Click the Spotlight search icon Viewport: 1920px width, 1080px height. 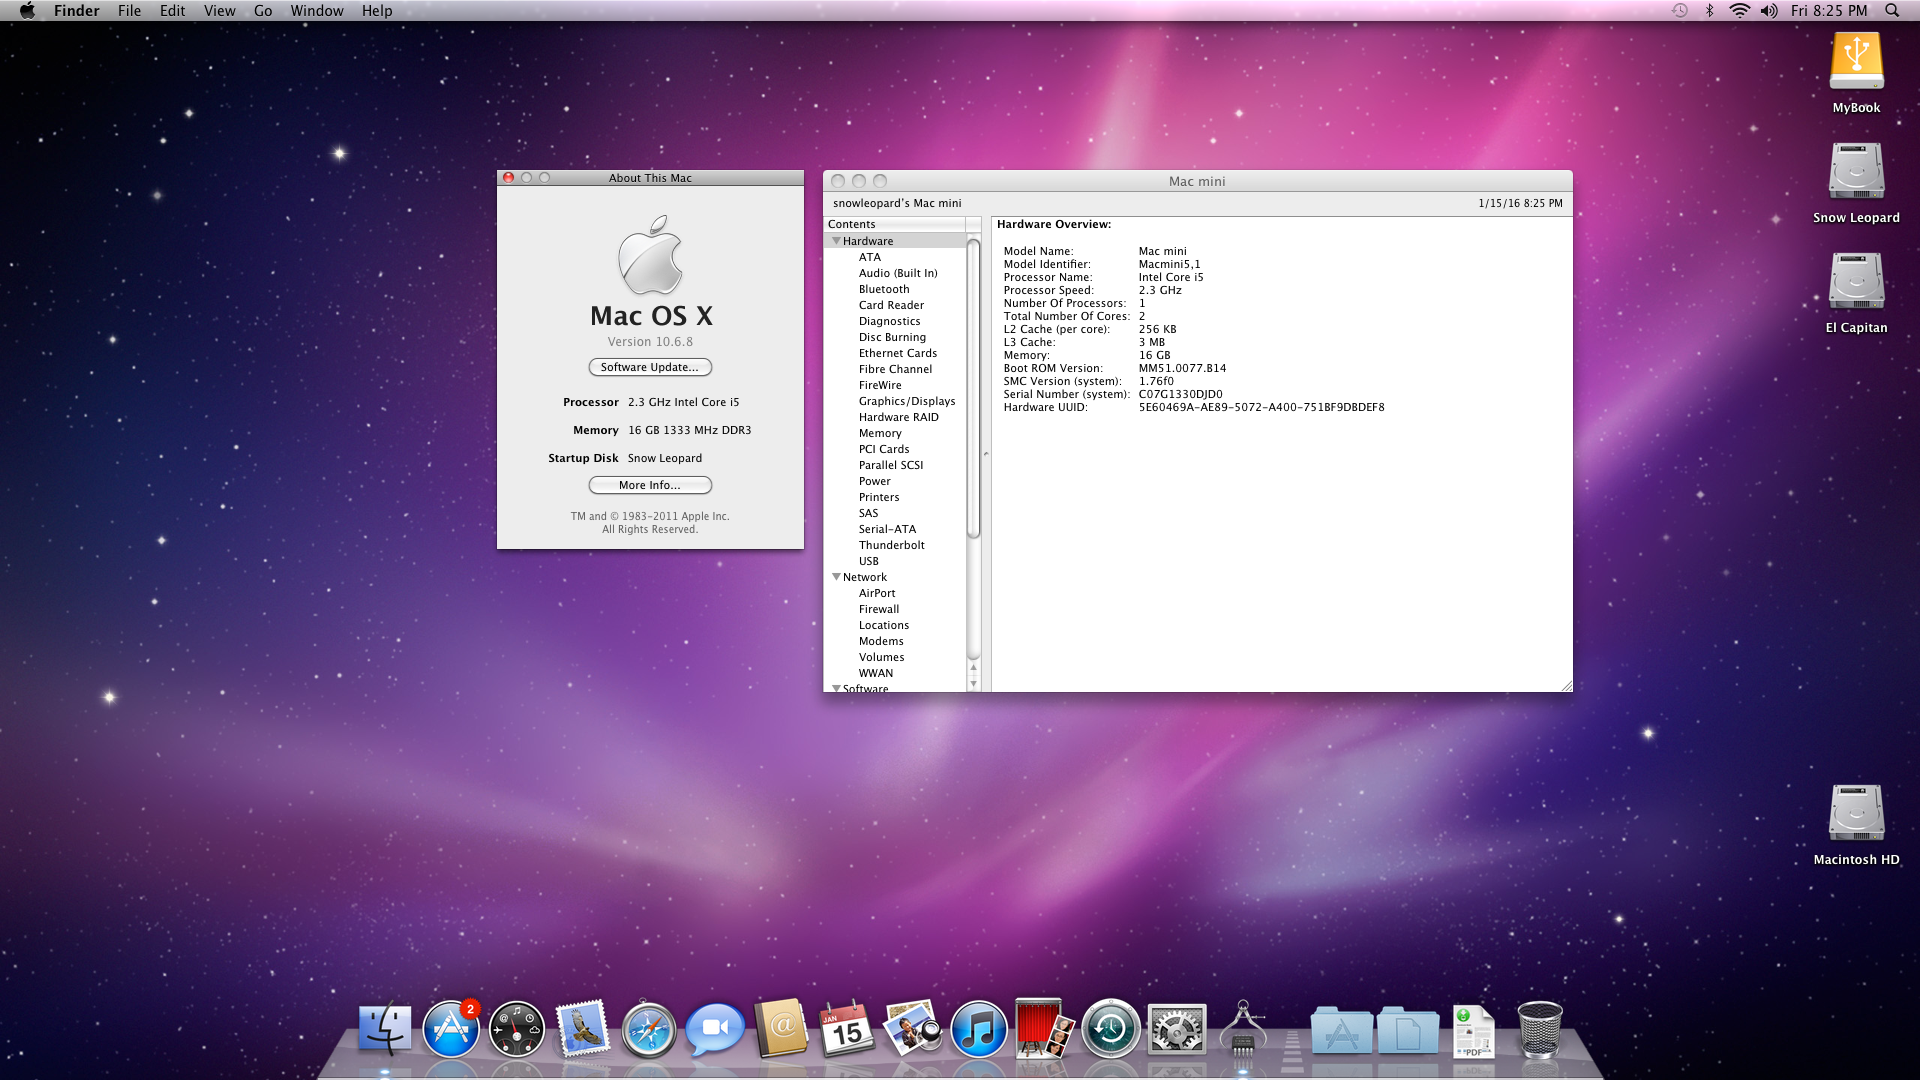pos(1892,11)
